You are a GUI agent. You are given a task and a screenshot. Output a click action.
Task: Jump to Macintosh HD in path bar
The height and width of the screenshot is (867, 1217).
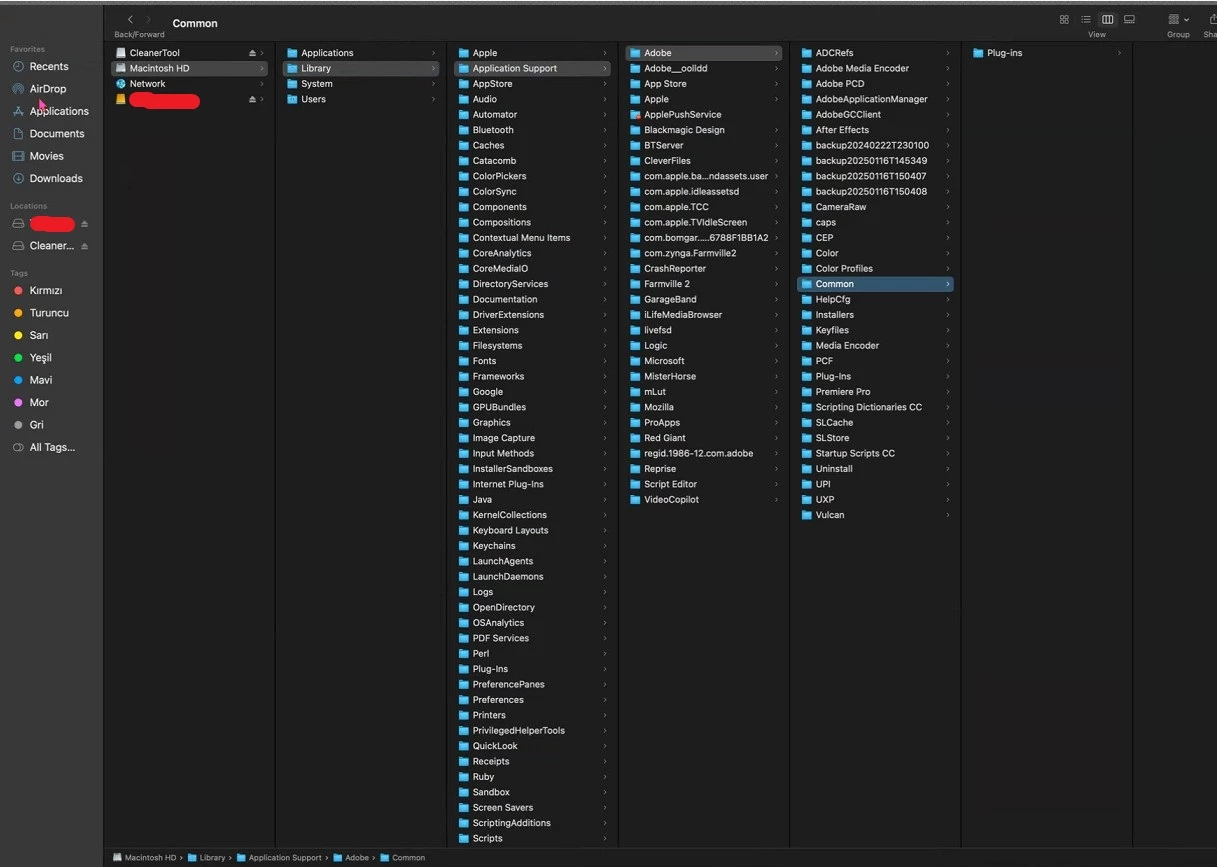click(145, 858)
